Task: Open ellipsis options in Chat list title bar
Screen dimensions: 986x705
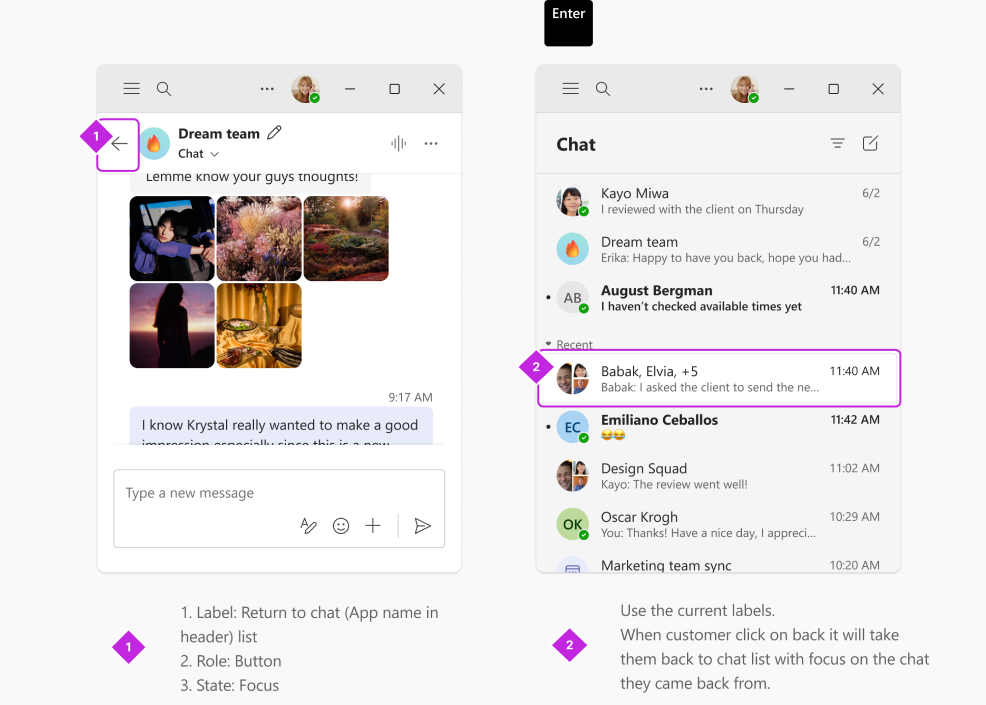Action: (706, 89)
